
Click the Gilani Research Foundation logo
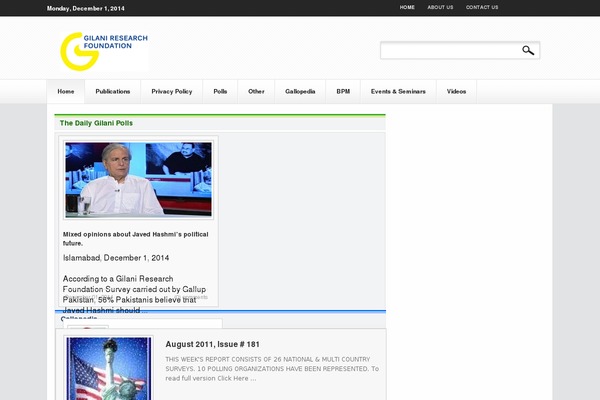[104, 51]
